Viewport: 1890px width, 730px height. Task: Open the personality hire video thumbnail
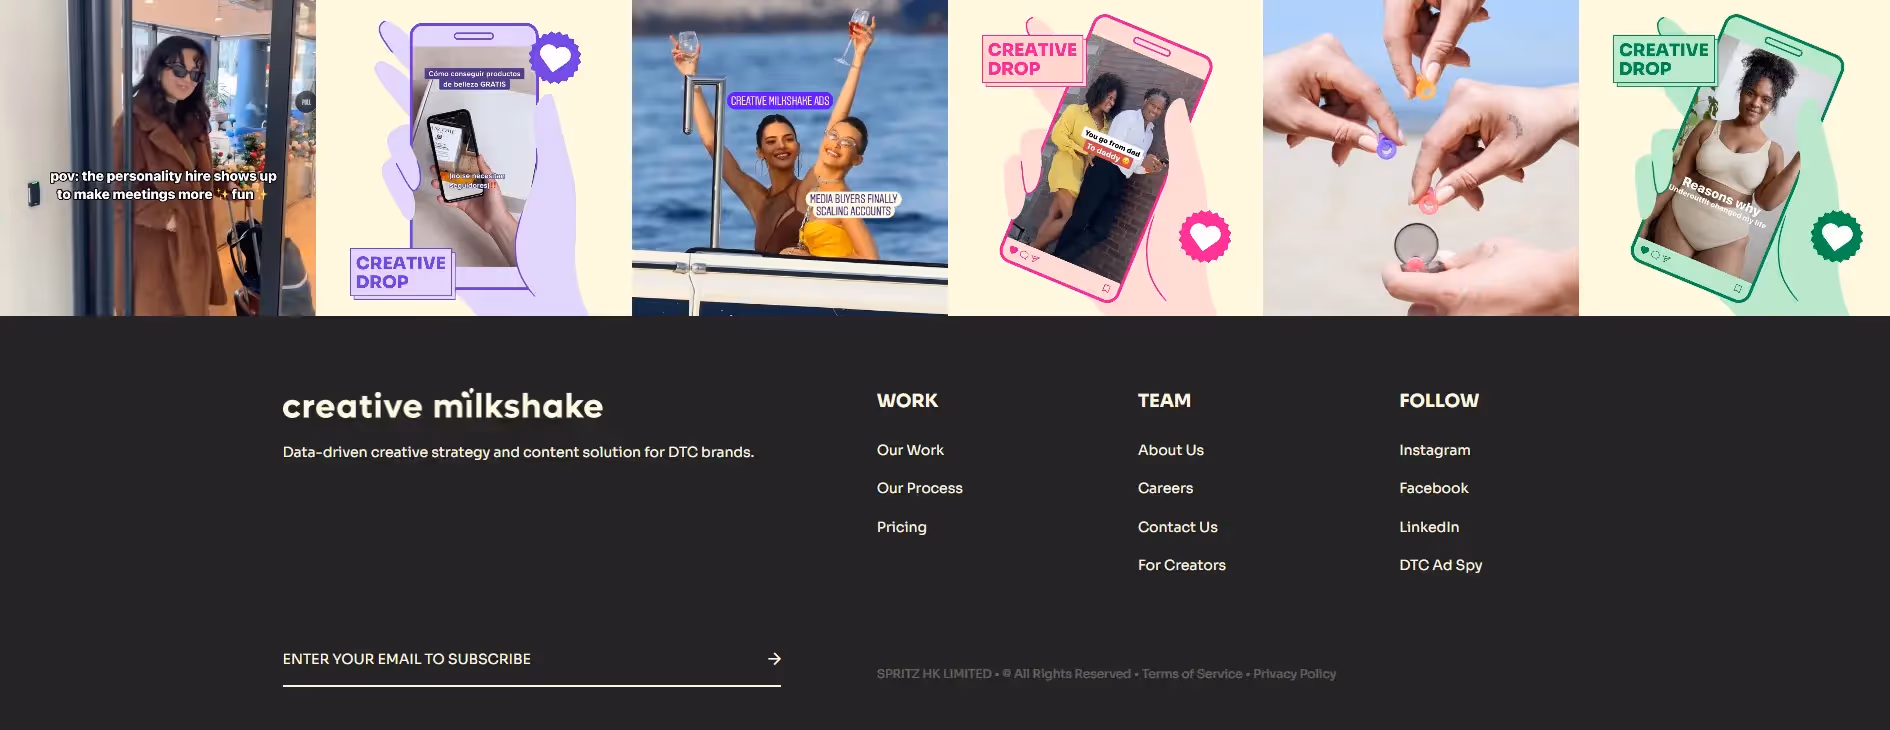(158, 158)
